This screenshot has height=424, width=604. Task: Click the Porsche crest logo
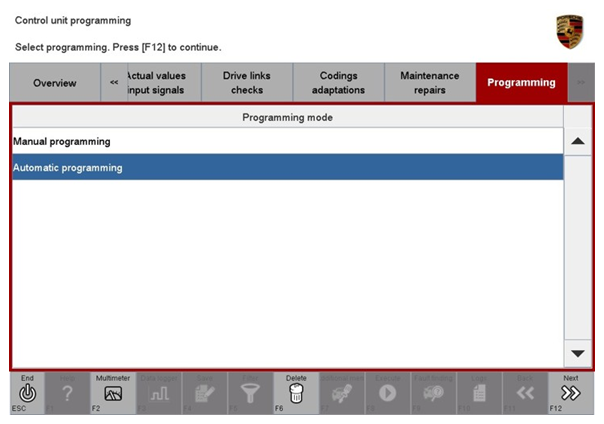tap(570, 30)
